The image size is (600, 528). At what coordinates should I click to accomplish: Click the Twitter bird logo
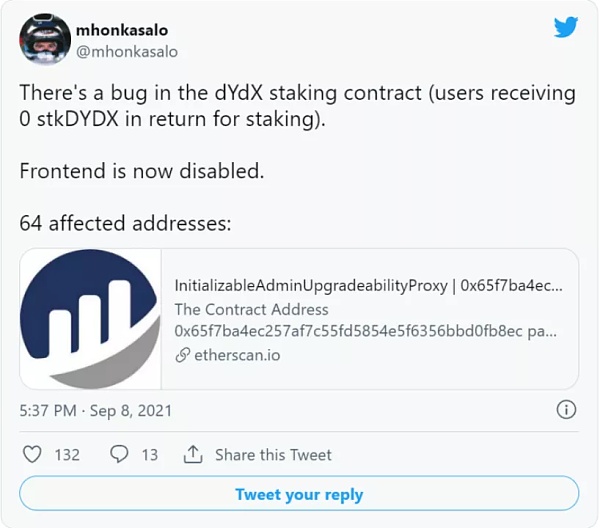point(566,26)
